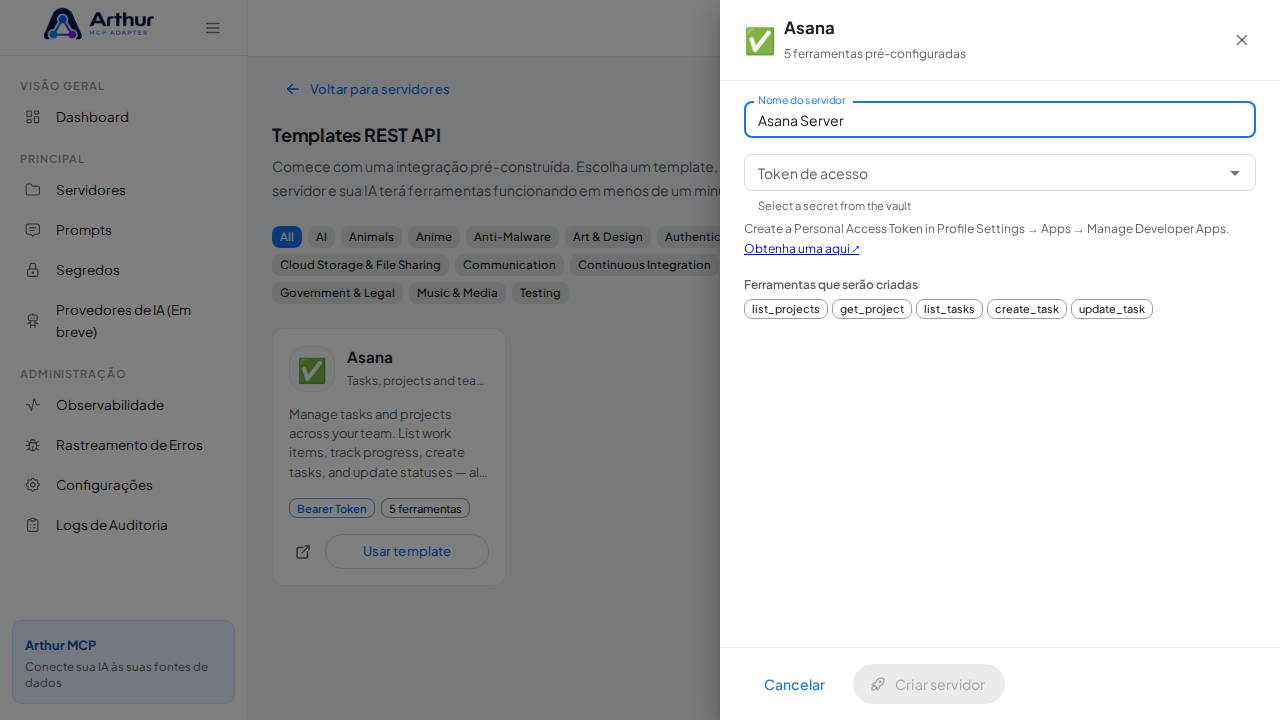Collapse the sidebar with the hamburger icon
Screen dimensions: 1280x720
tap(213, 28)
